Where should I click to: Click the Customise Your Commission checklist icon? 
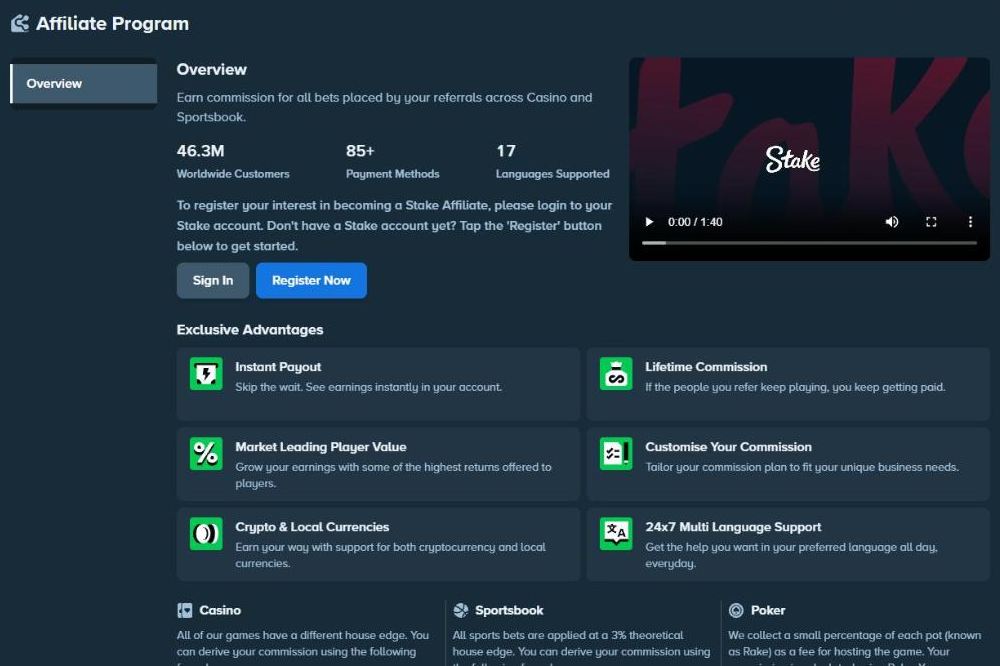coord(616,454)
